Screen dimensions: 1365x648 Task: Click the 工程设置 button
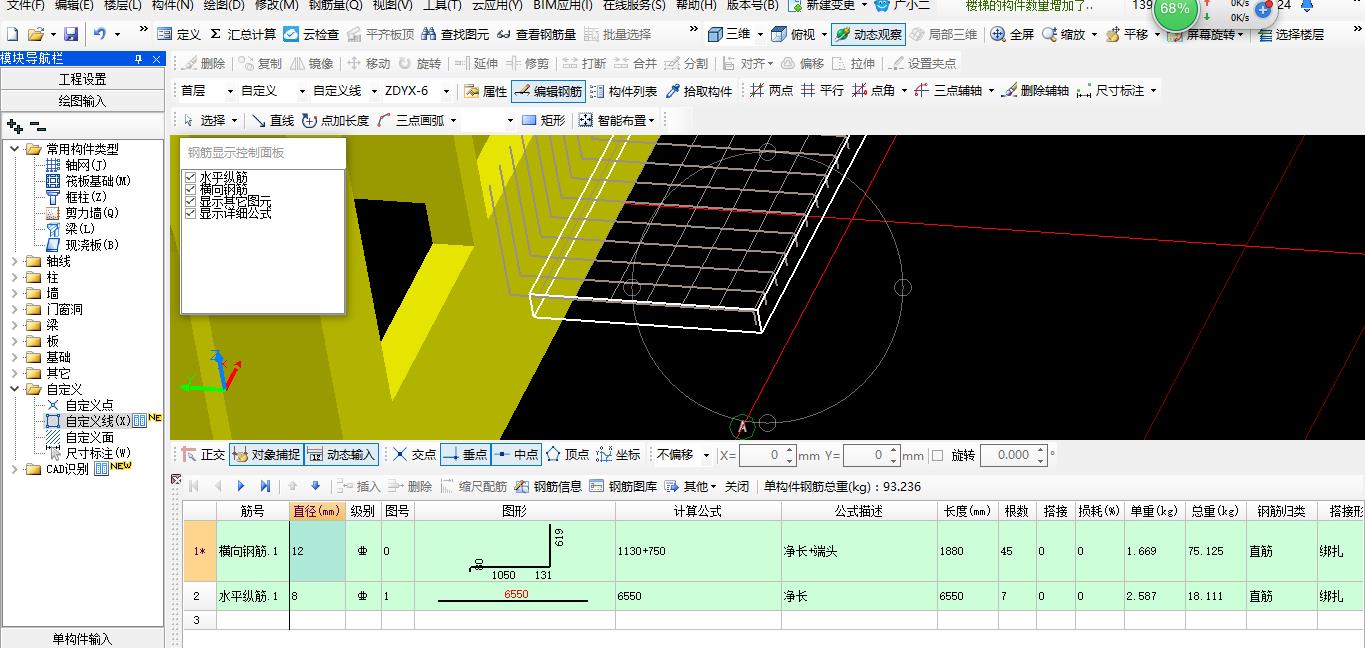click(82, 79)
